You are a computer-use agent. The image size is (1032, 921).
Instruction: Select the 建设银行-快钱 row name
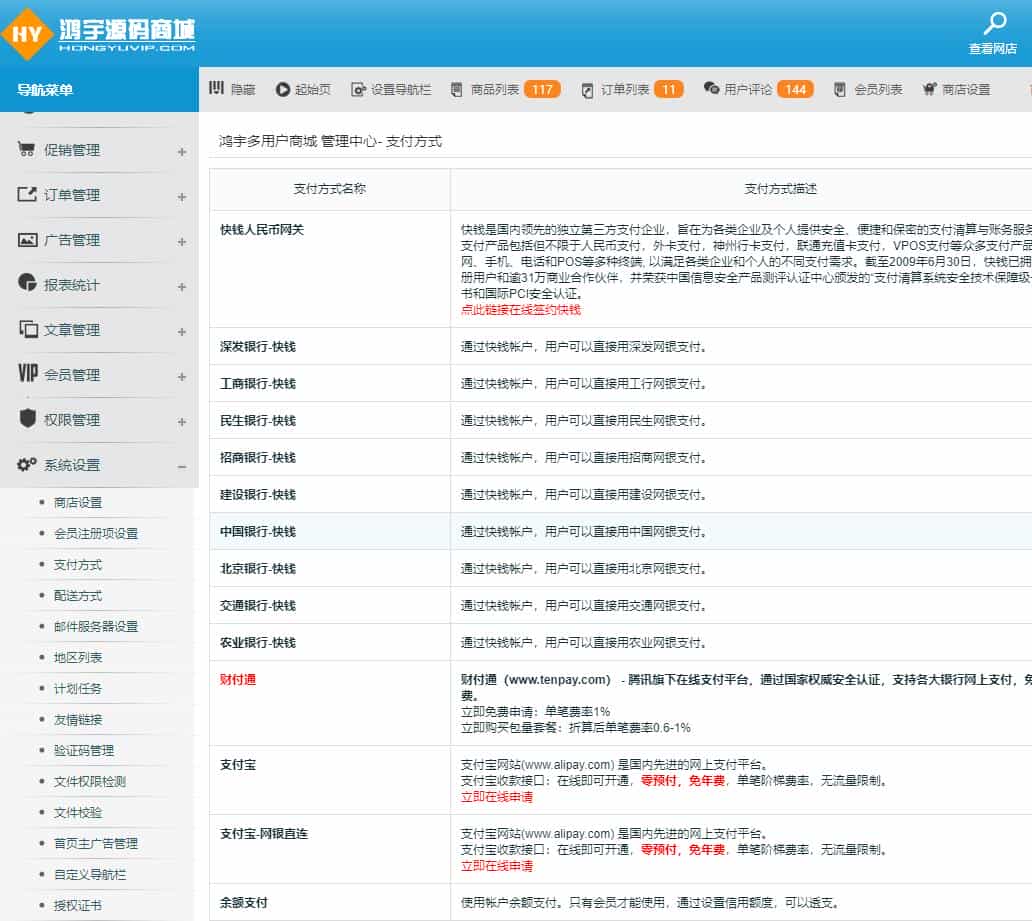coord(258,494)
